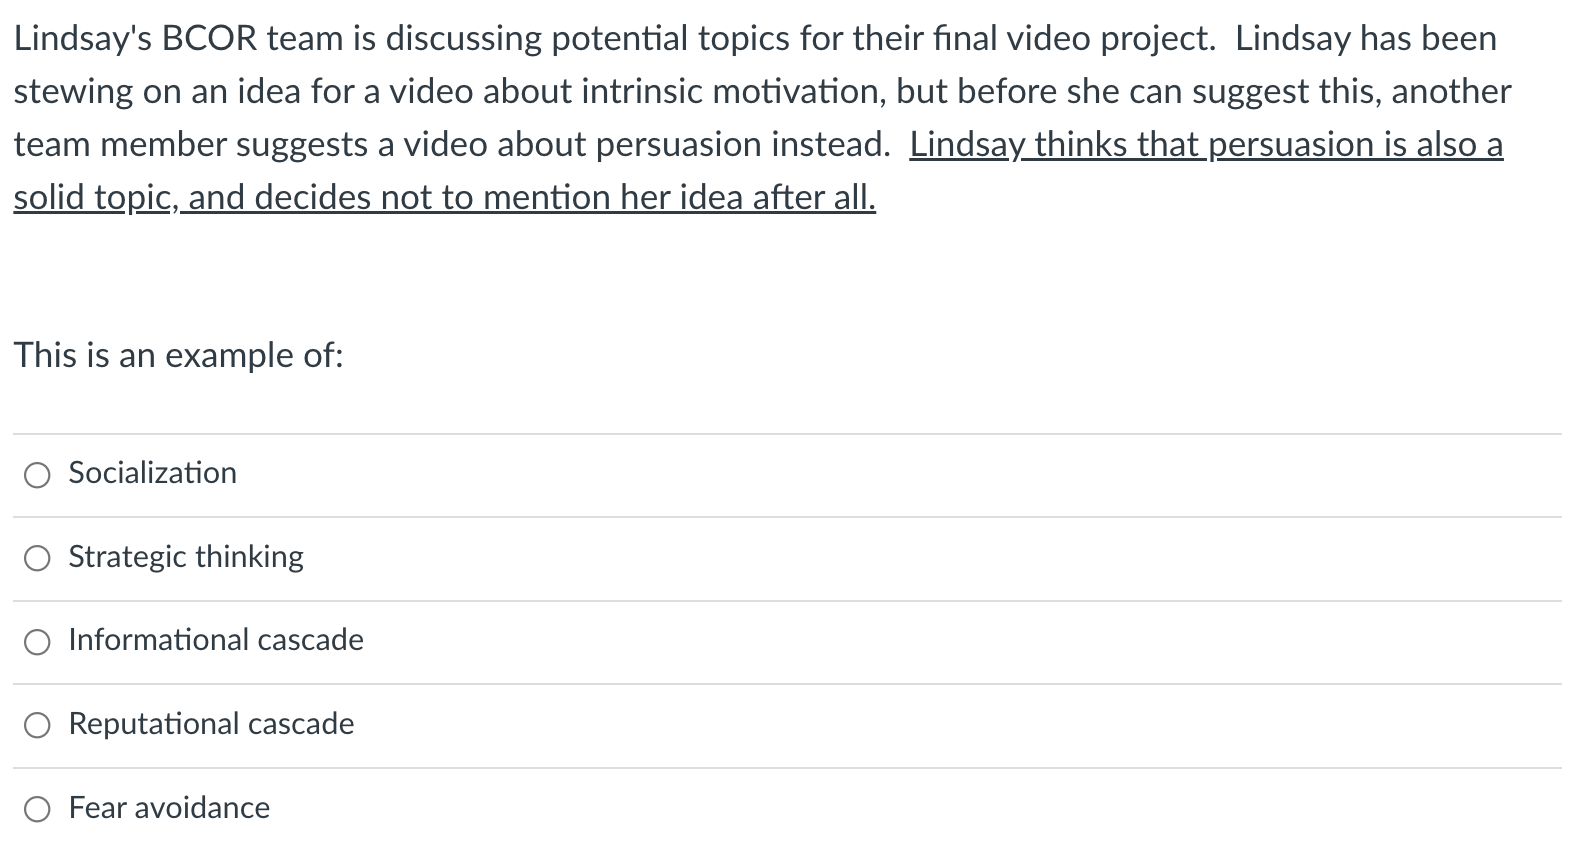Select the Fear avoidance radio button
Image resolution: width=1574 pixels, height=862 pixels.
point(37,810)
